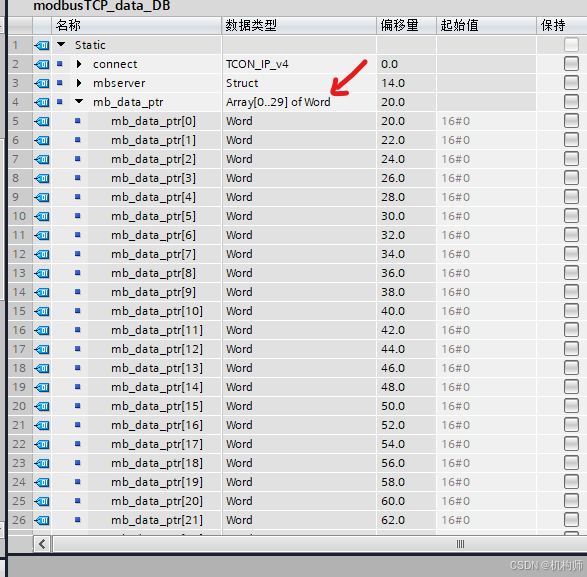
Task: Click the 保持 column header
Action: point(562,25)
